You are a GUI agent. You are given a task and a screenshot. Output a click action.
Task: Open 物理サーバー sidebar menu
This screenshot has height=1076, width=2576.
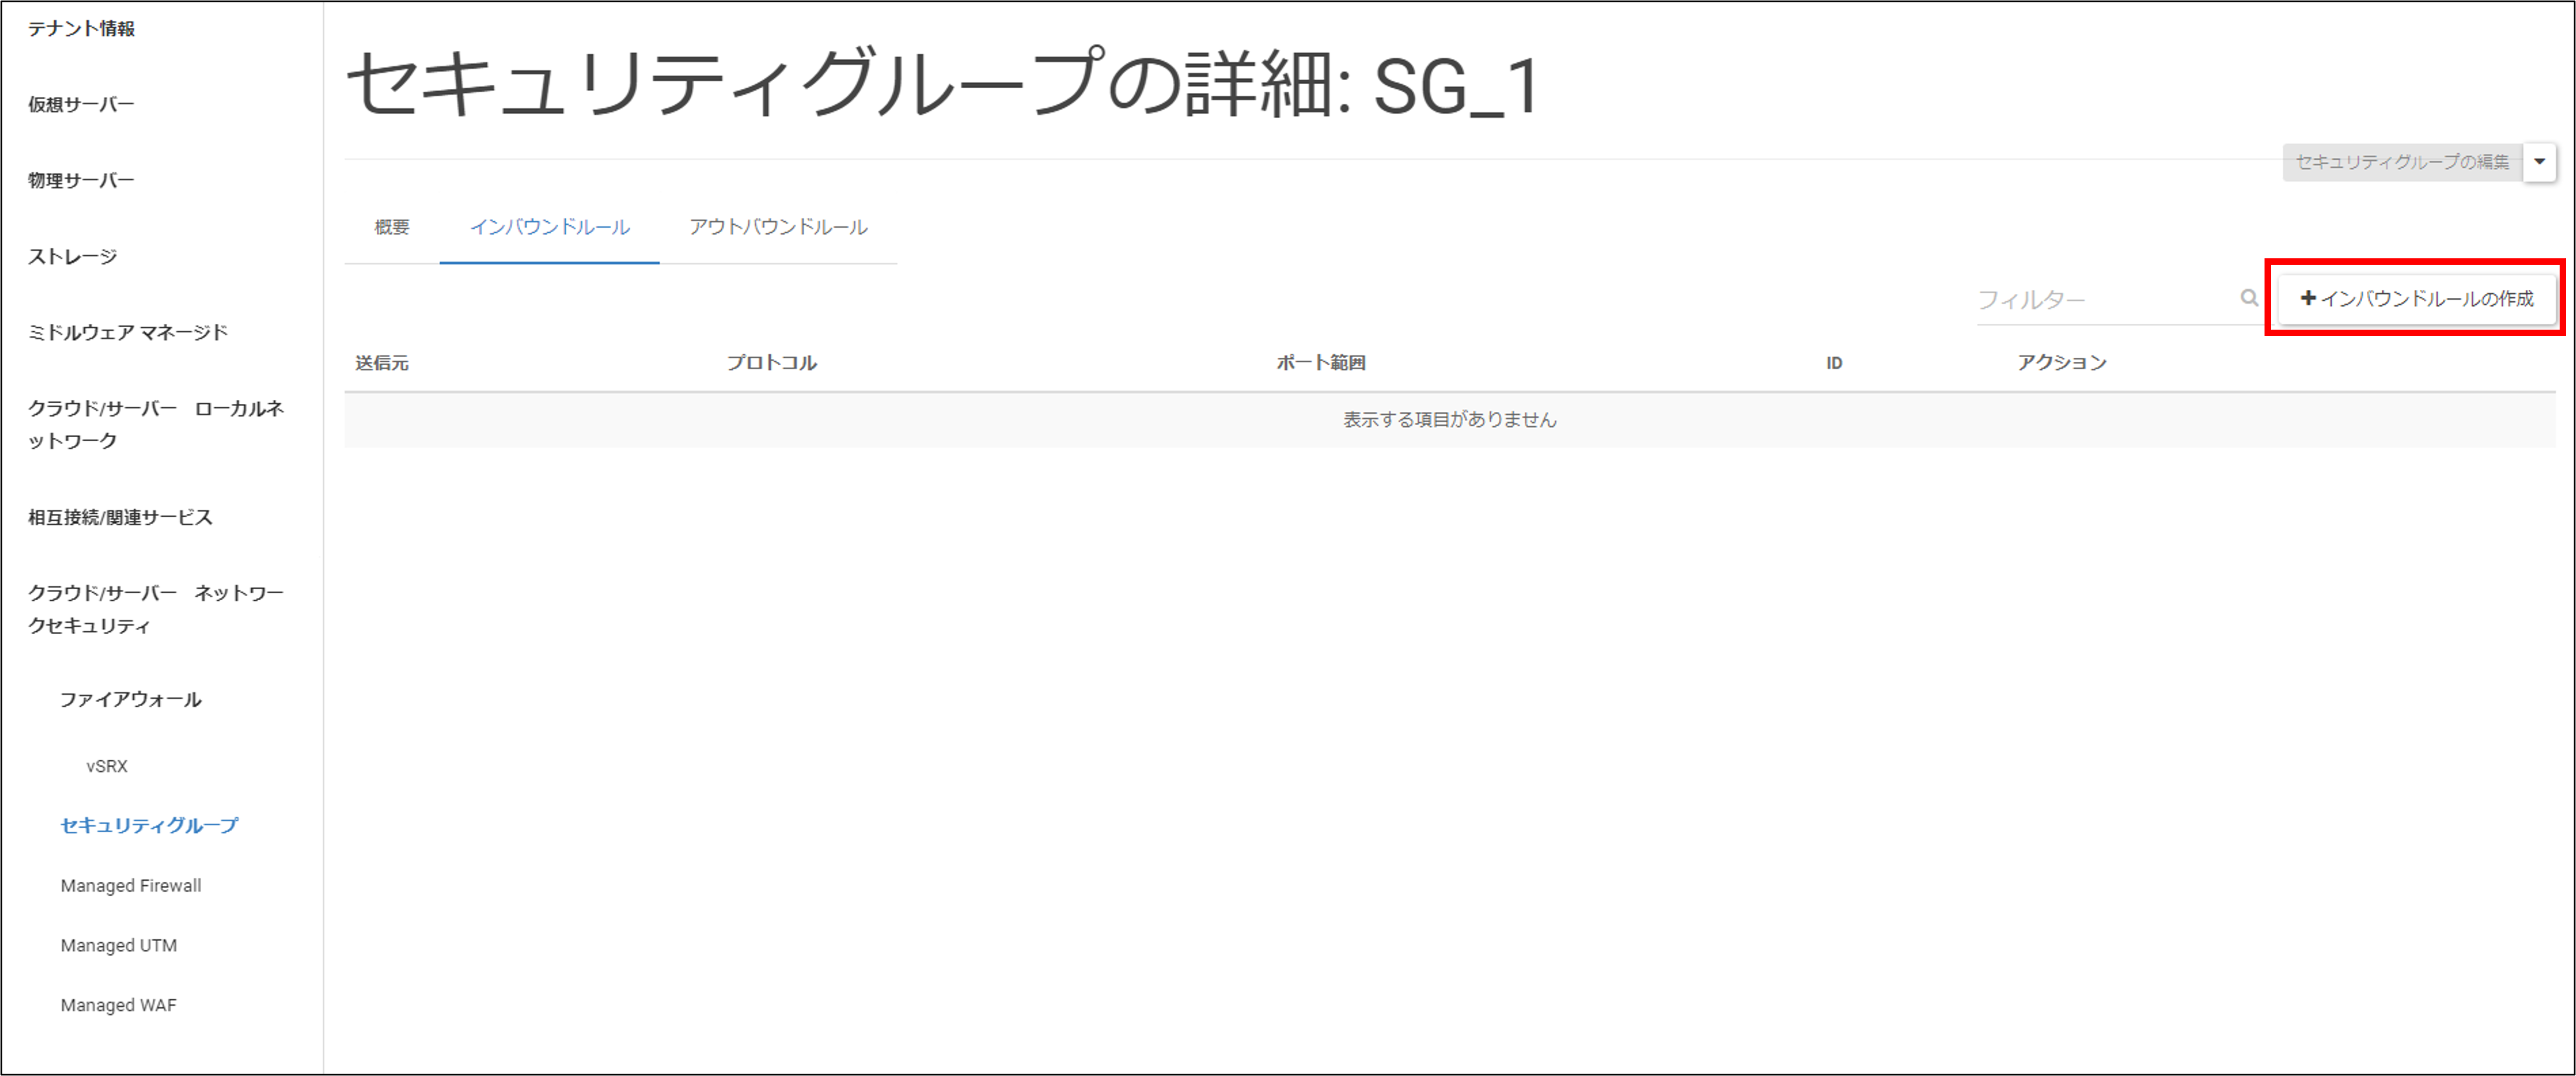(x=81, y=181)
